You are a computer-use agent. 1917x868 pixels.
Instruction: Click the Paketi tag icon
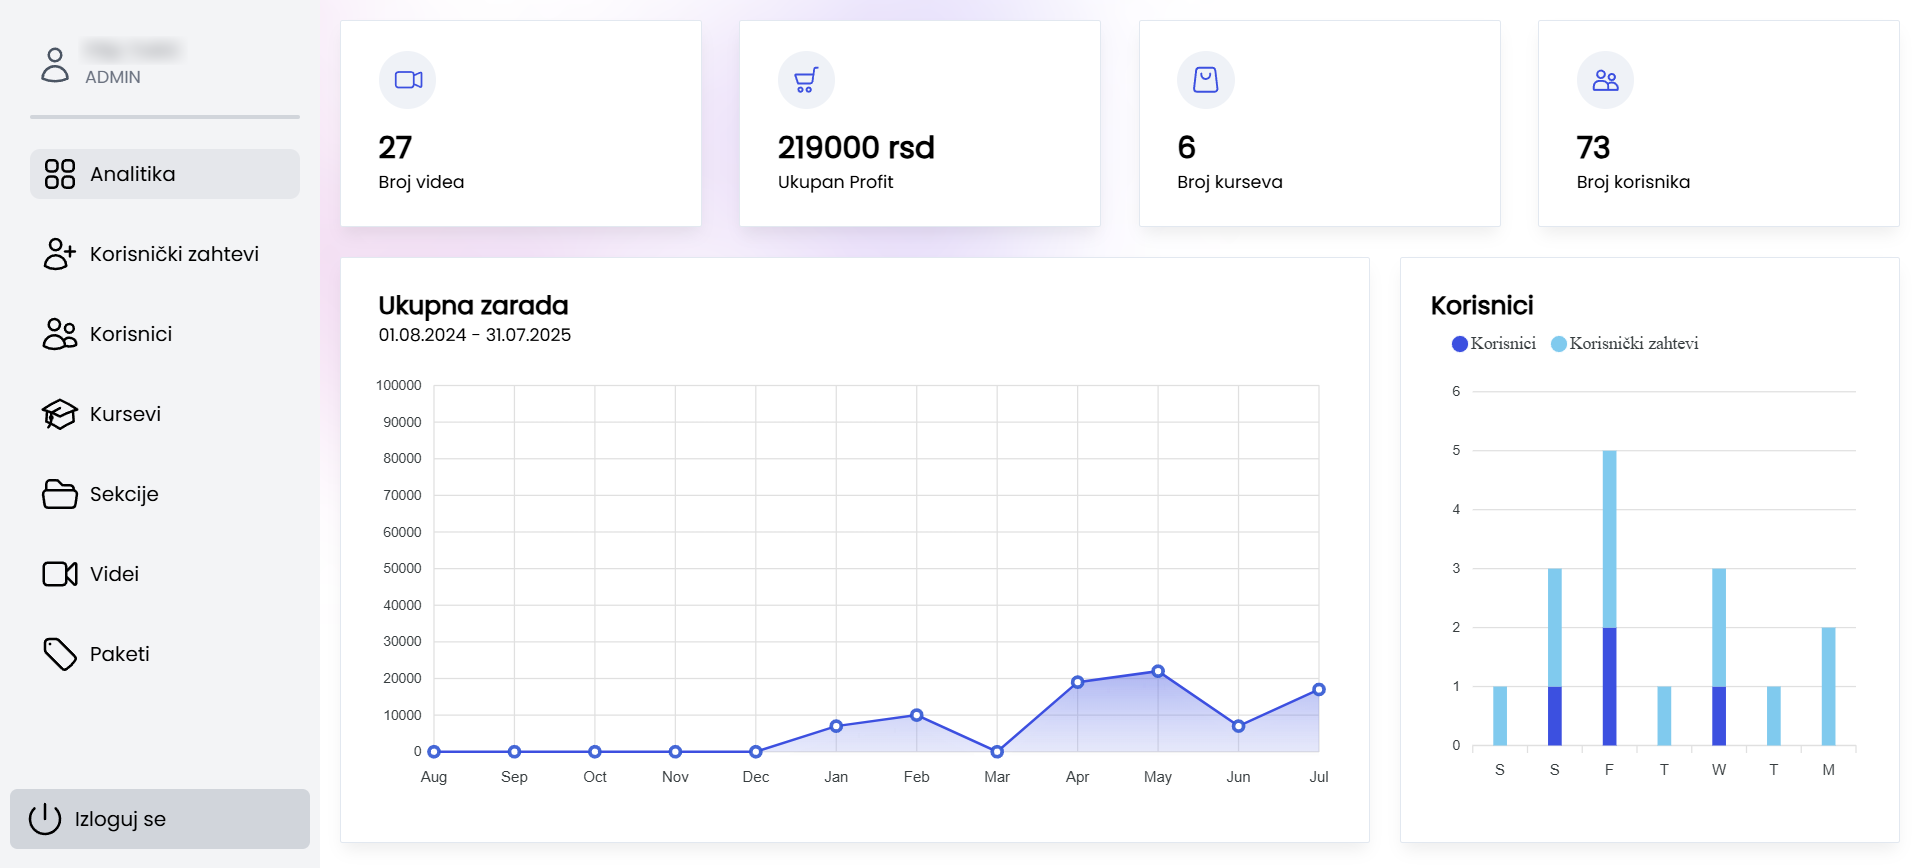click(59, 654)
